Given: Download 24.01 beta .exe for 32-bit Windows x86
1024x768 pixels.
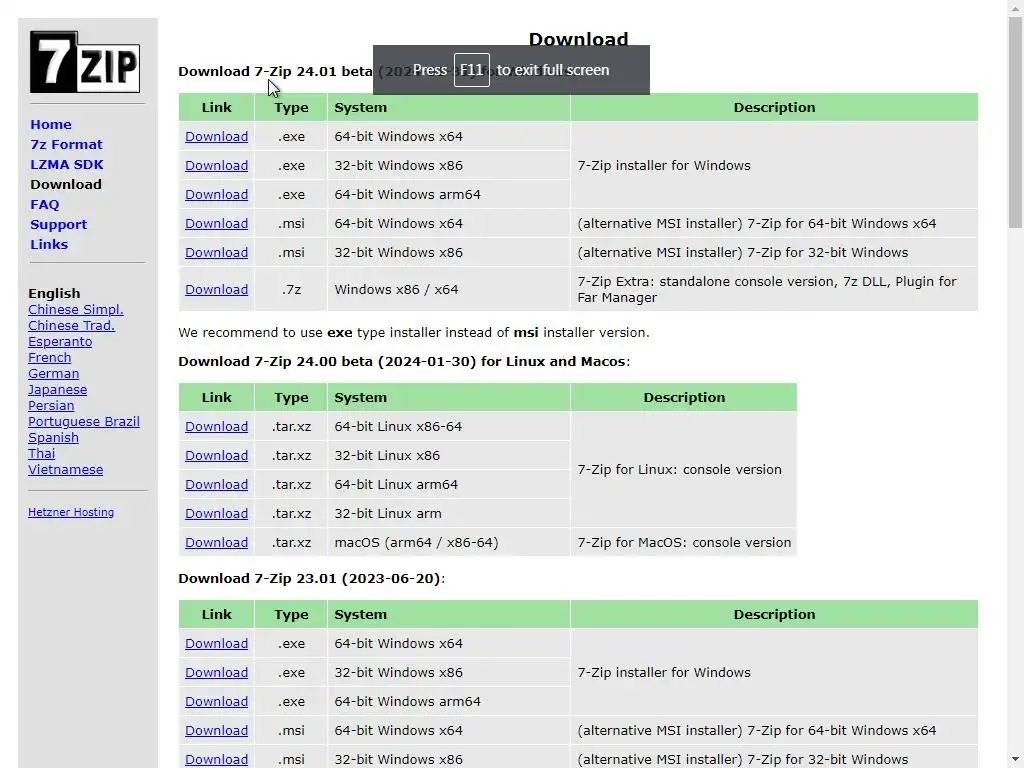Looking at the screenshot, I should (216, 165).
